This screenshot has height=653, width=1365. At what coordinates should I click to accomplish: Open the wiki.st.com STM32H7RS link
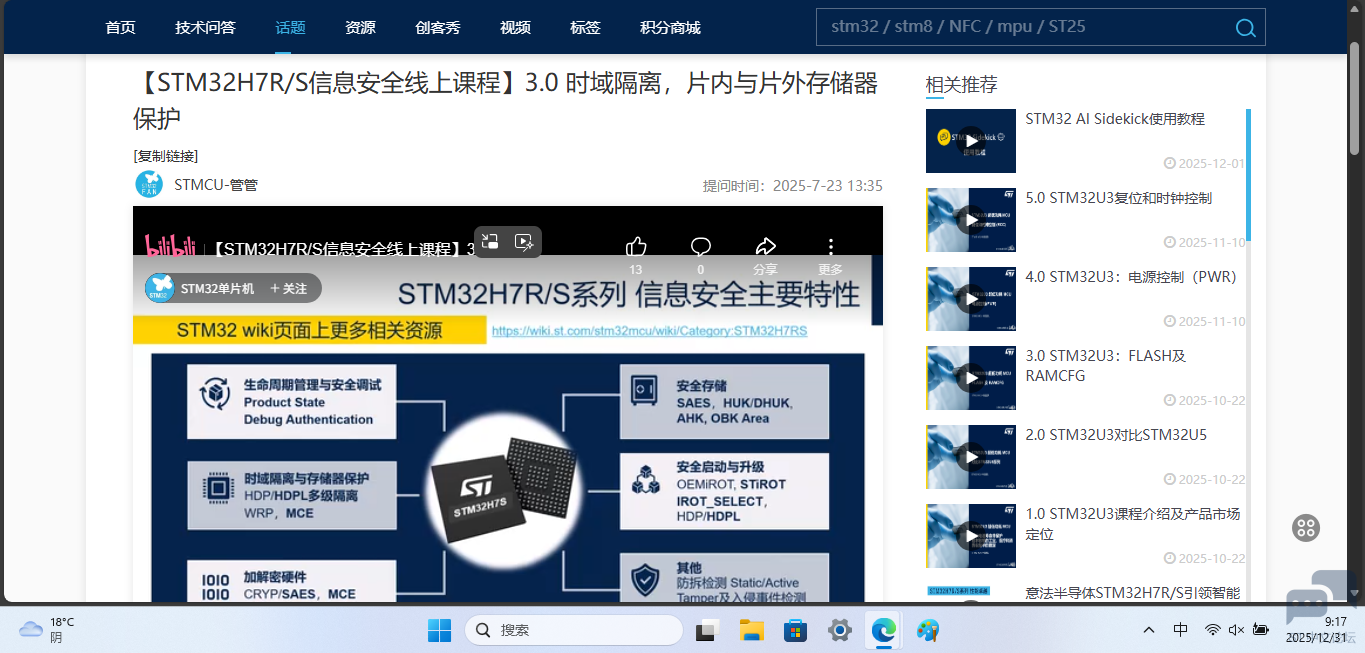click(x=649, y=330)
